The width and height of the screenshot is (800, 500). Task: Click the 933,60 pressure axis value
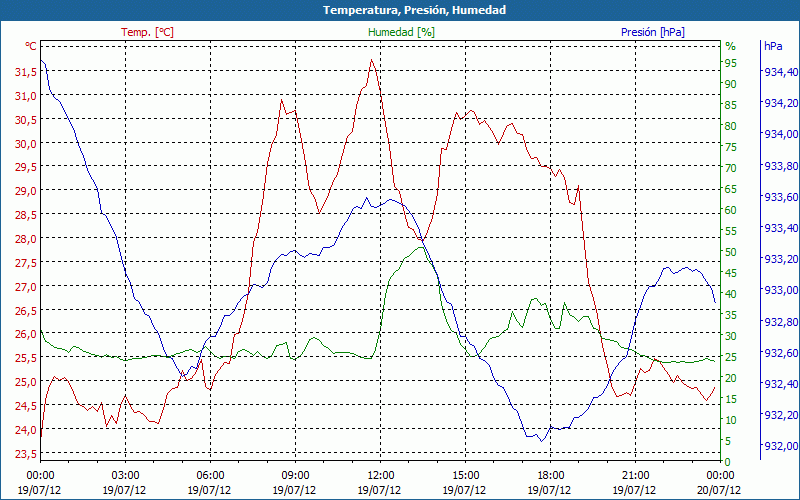point(781,196)
